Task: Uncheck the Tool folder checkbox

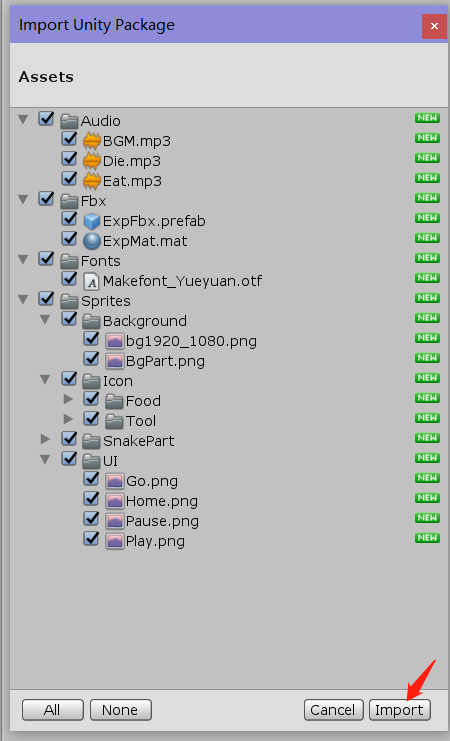Action: (x=91, y=418)
